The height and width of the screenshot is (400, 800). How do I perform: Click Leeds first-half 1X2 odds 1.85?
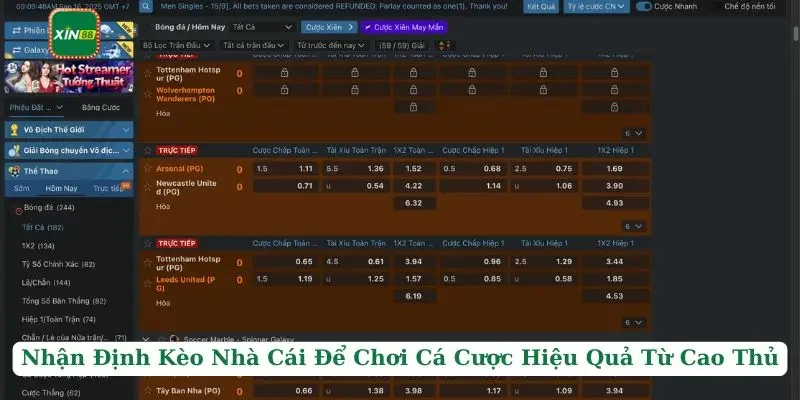[x=615, y=279]
